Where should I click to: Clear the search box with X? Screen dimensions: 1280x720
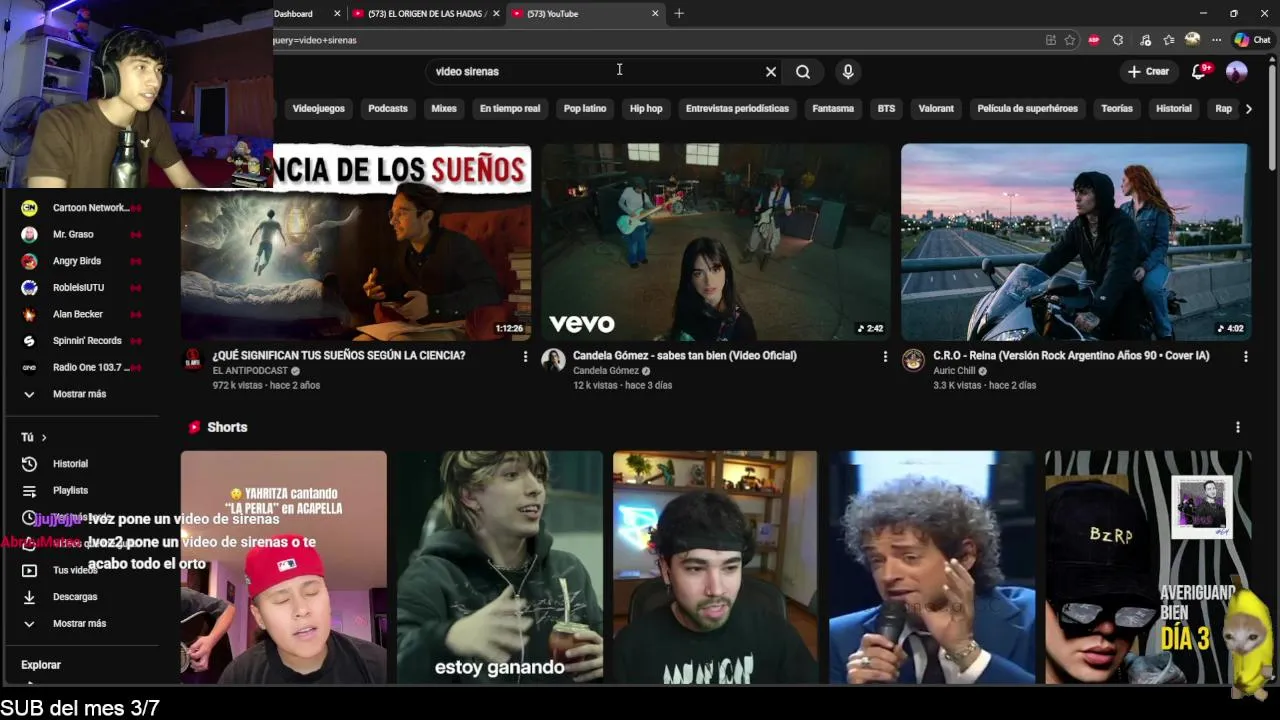point(771,72)
